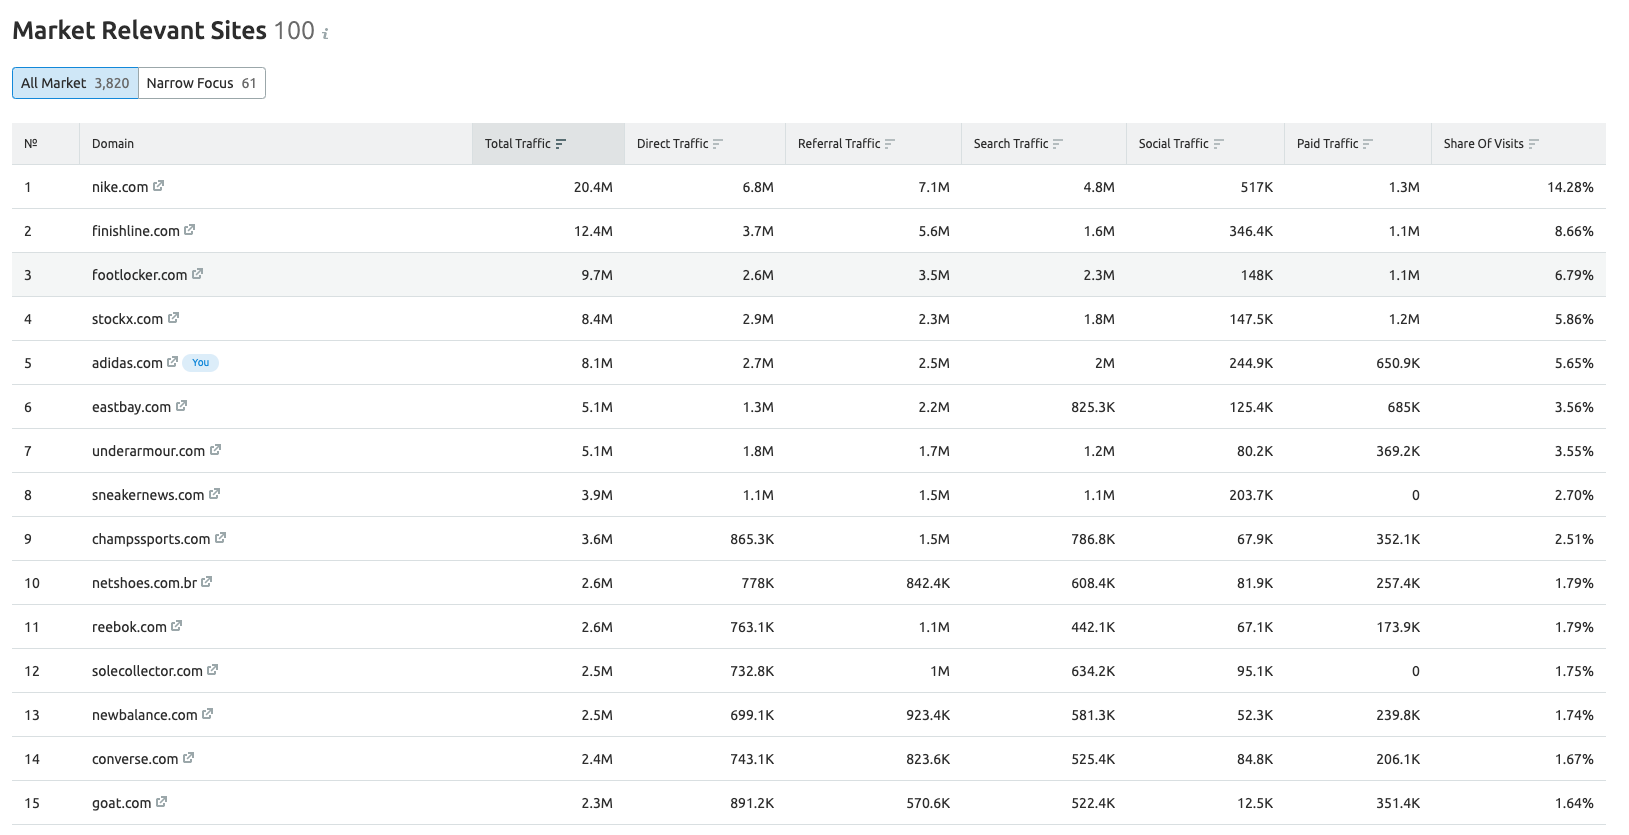Open external link icon next to reebok.com

tap(176, 626)
